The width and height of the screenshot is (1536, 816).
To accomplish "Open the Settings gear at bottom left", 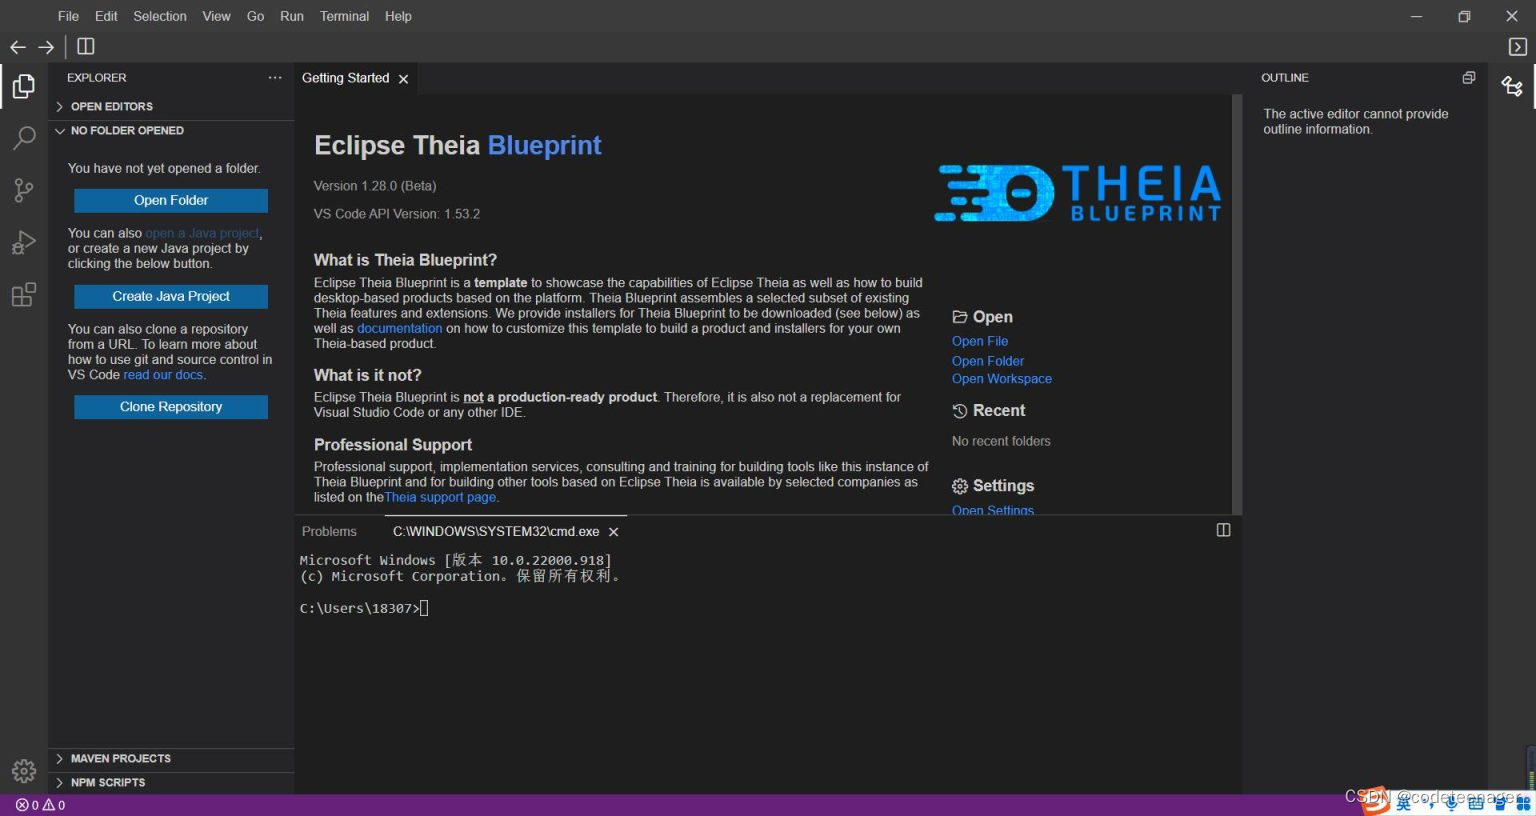I will pyautogui.click(x=23, y=770).
